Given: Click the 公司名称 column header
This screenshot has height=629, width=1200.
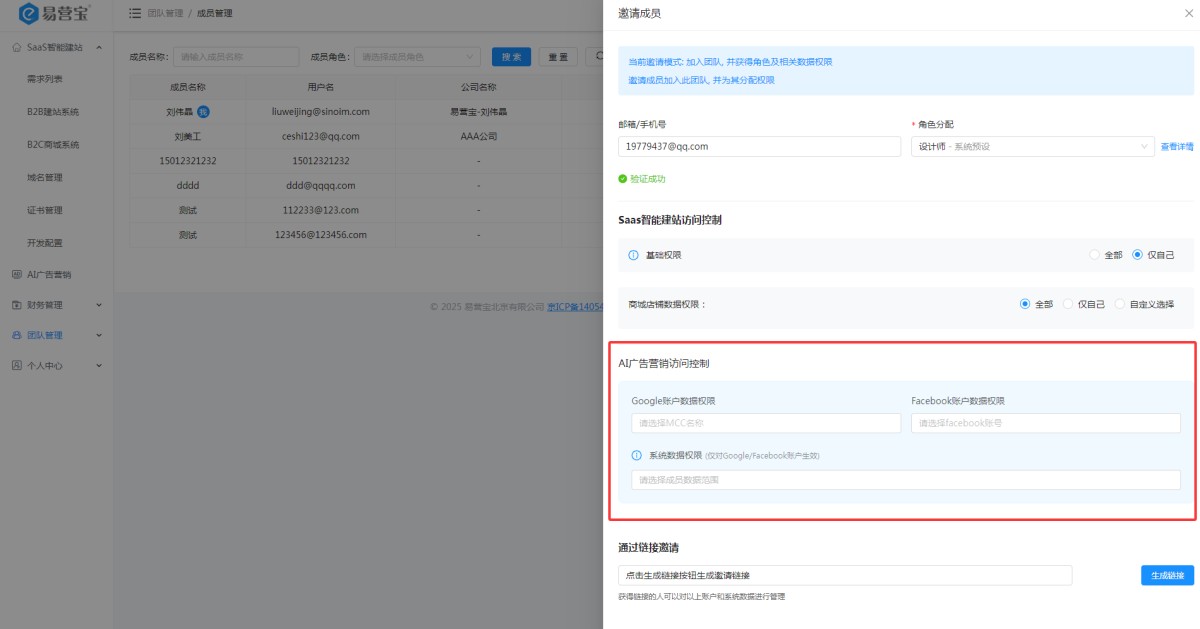Looking at the screenshot, I should 479,87.
